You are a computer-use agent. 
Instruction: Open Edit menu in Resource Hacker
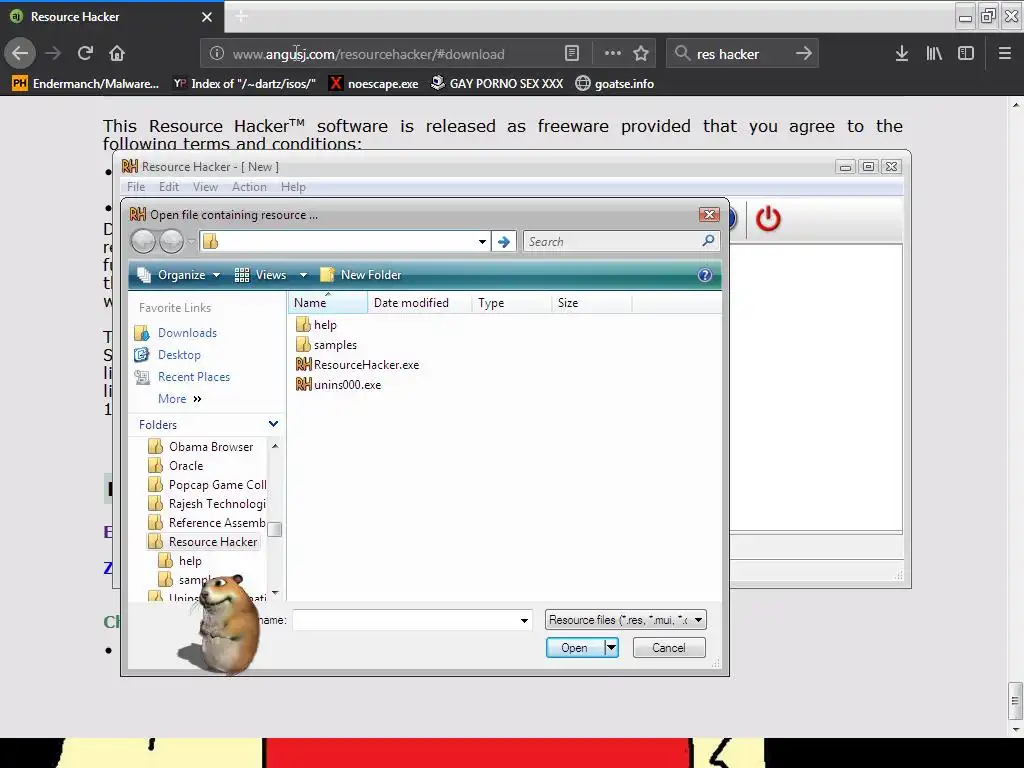coord(168,187)
